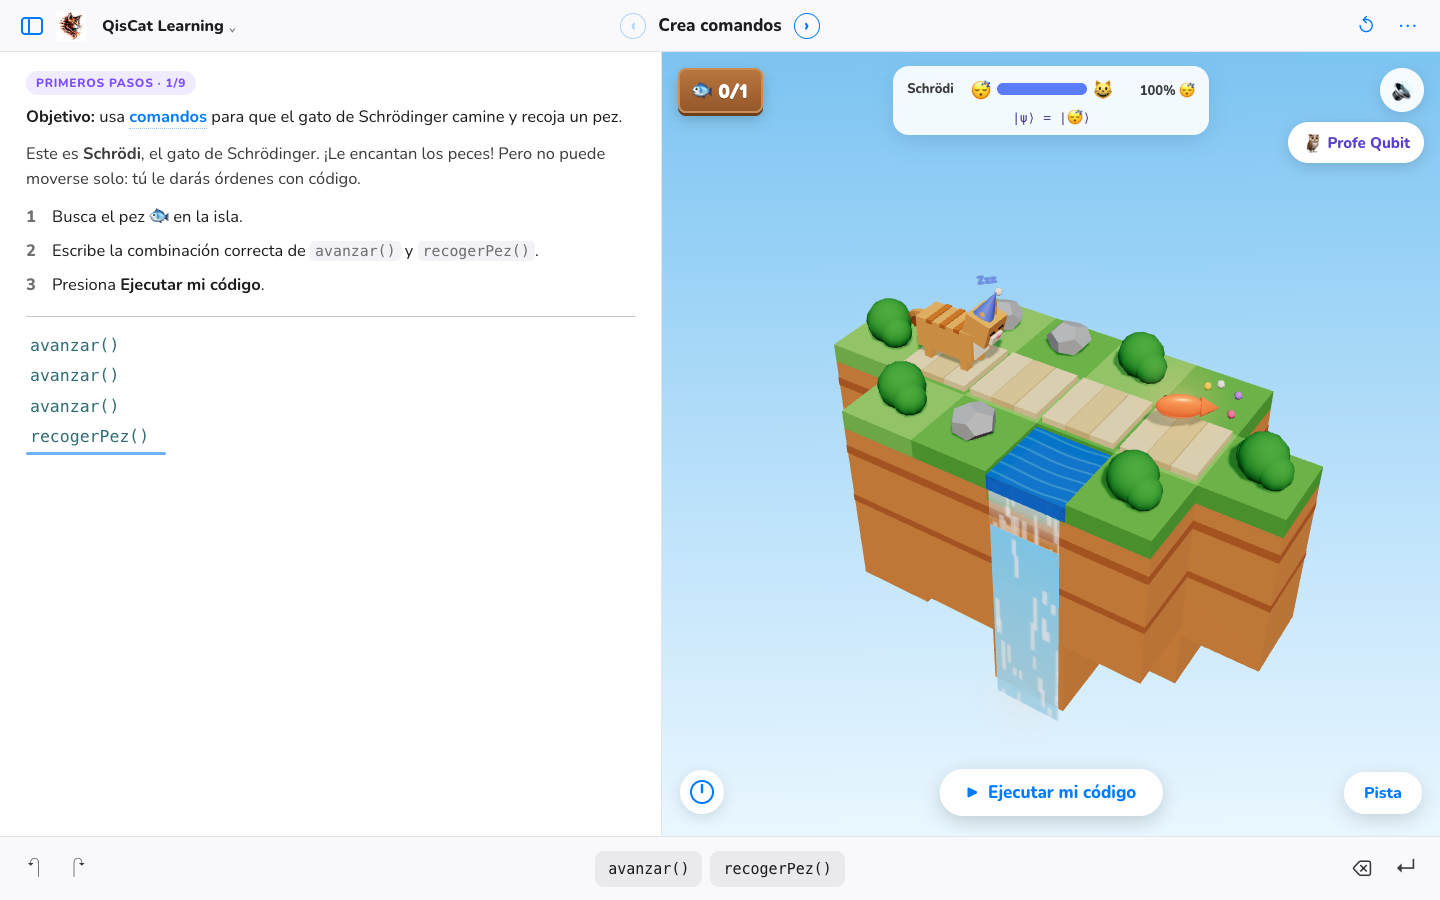Click the Crea comandos lesson title
This screenshot has width=1440, height=900.
tap(720, 26)
